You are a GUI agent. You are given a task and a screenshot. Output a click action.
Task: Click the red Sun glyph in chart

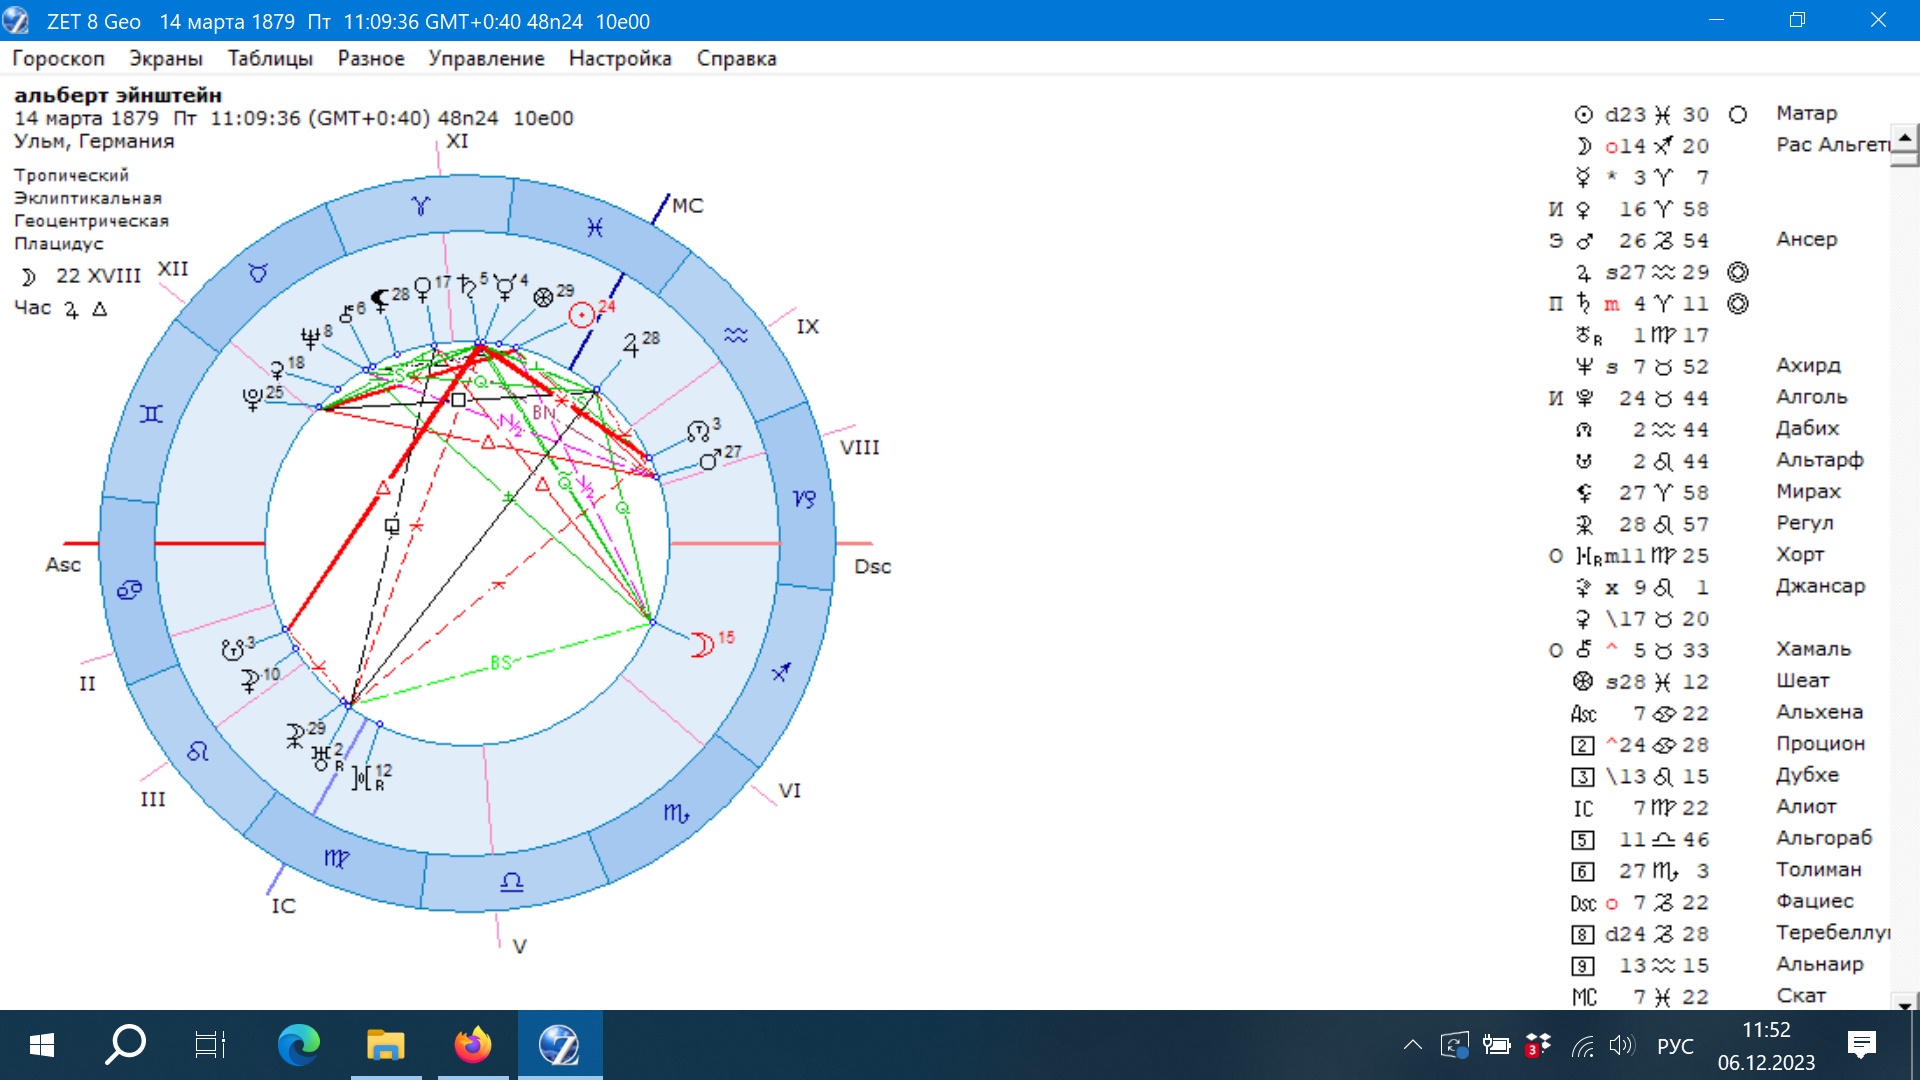[581, 316]
